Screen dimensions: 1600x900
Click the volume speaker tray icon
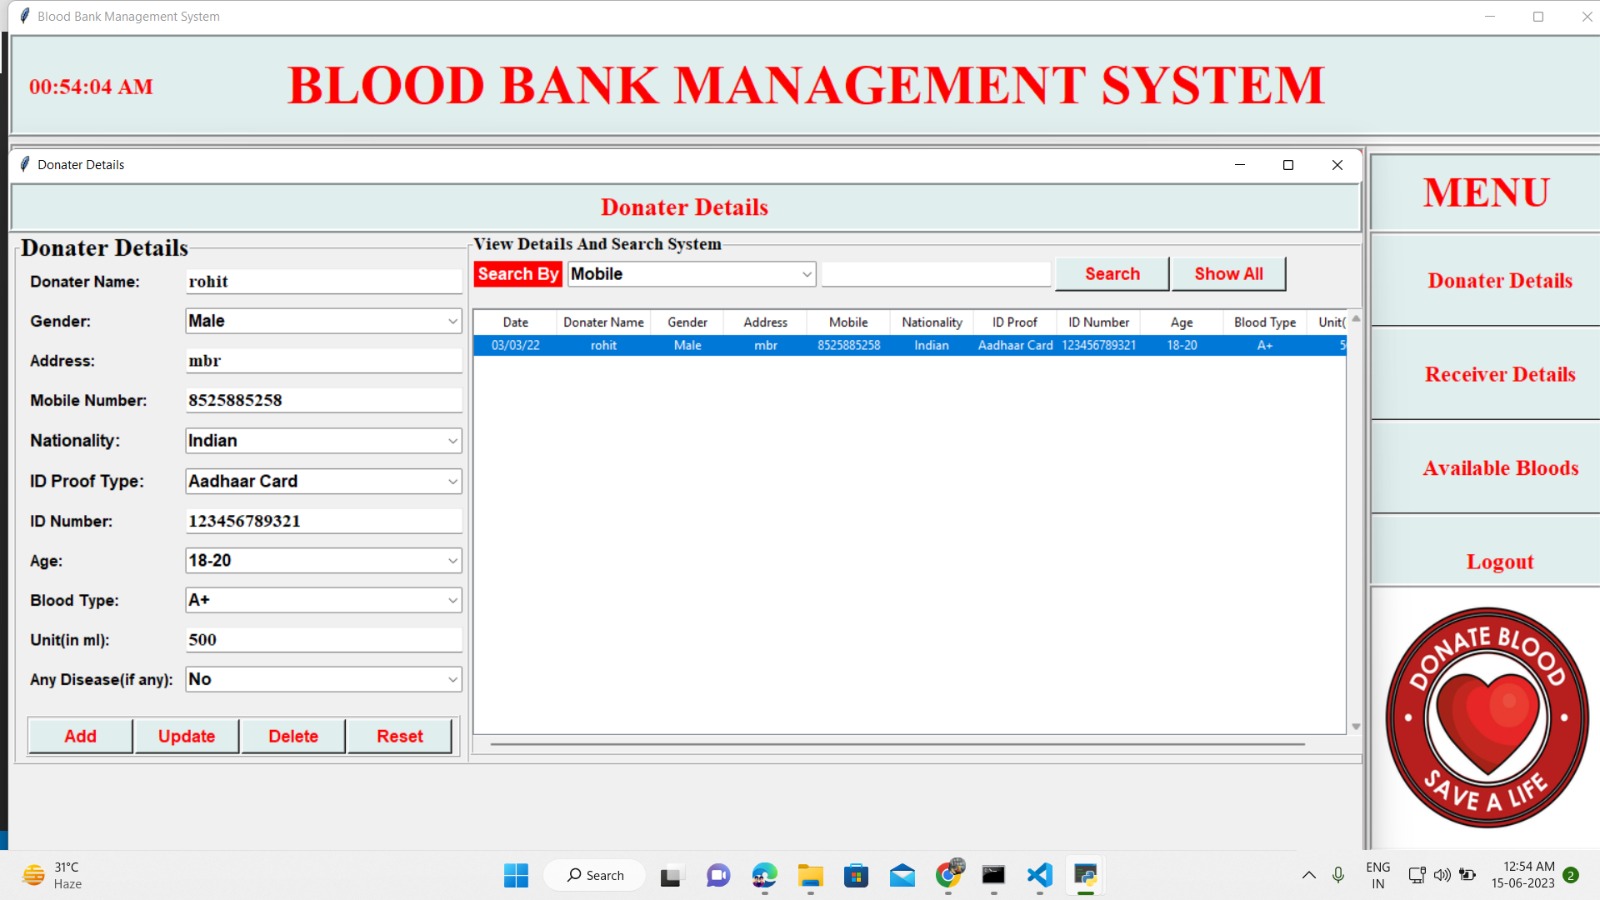[x=1441, y=875]
